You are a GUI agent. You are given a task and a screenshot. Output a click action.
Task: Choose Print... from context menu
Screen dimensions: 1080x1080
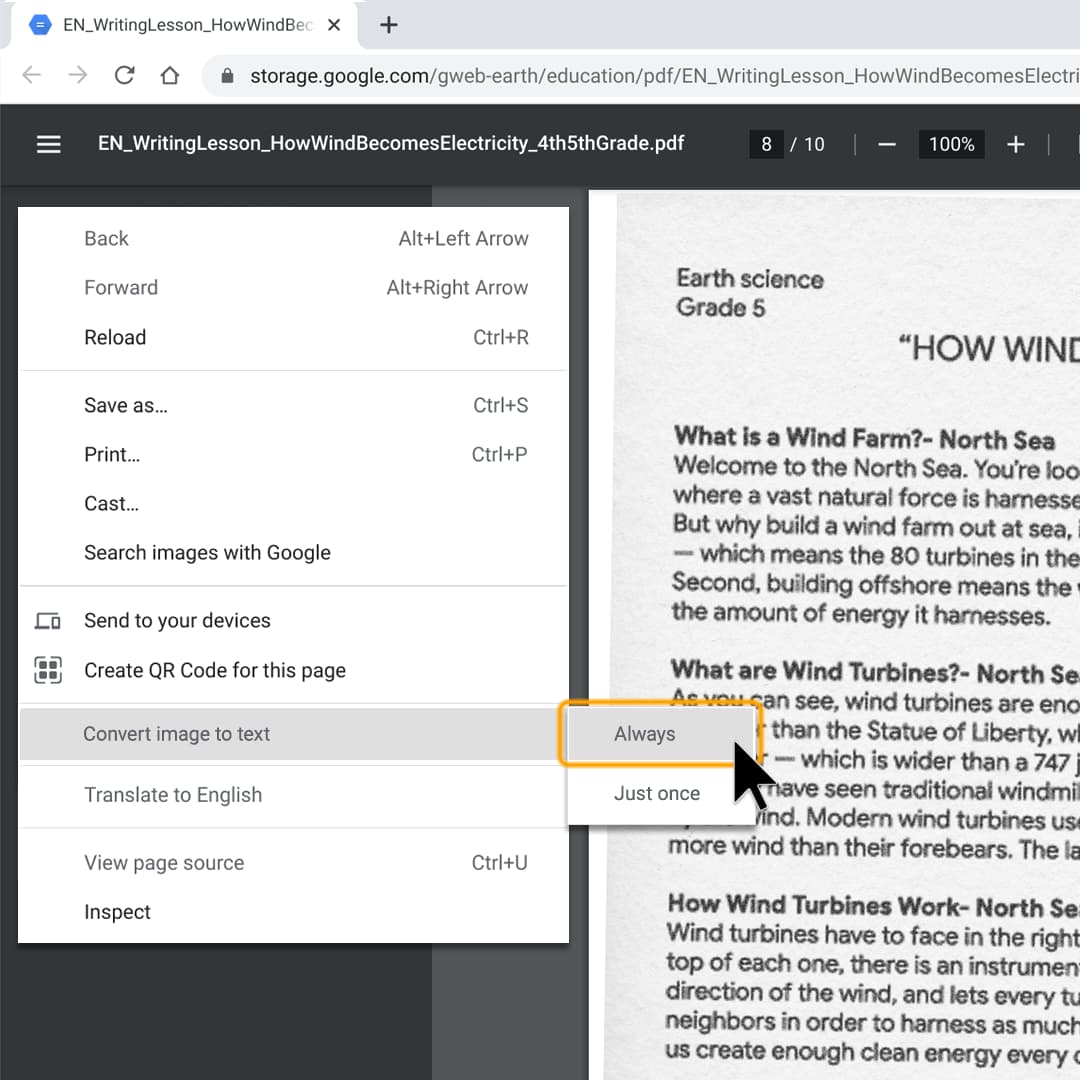click(293, 455)
